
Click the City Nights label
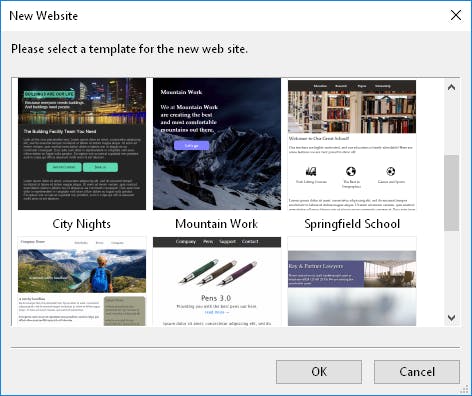click(x=82, y=224)
